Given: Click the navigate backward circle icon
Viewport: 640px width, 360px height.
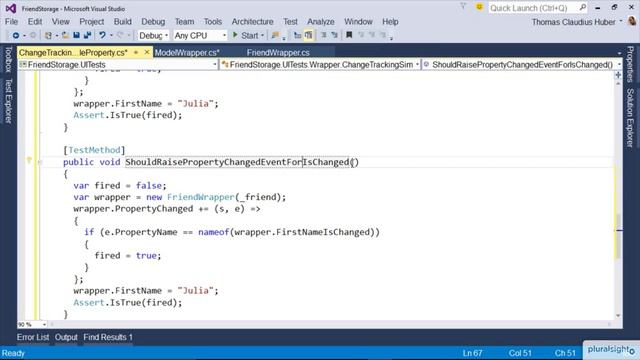Looking at the screenshot, I should (16, 36).
